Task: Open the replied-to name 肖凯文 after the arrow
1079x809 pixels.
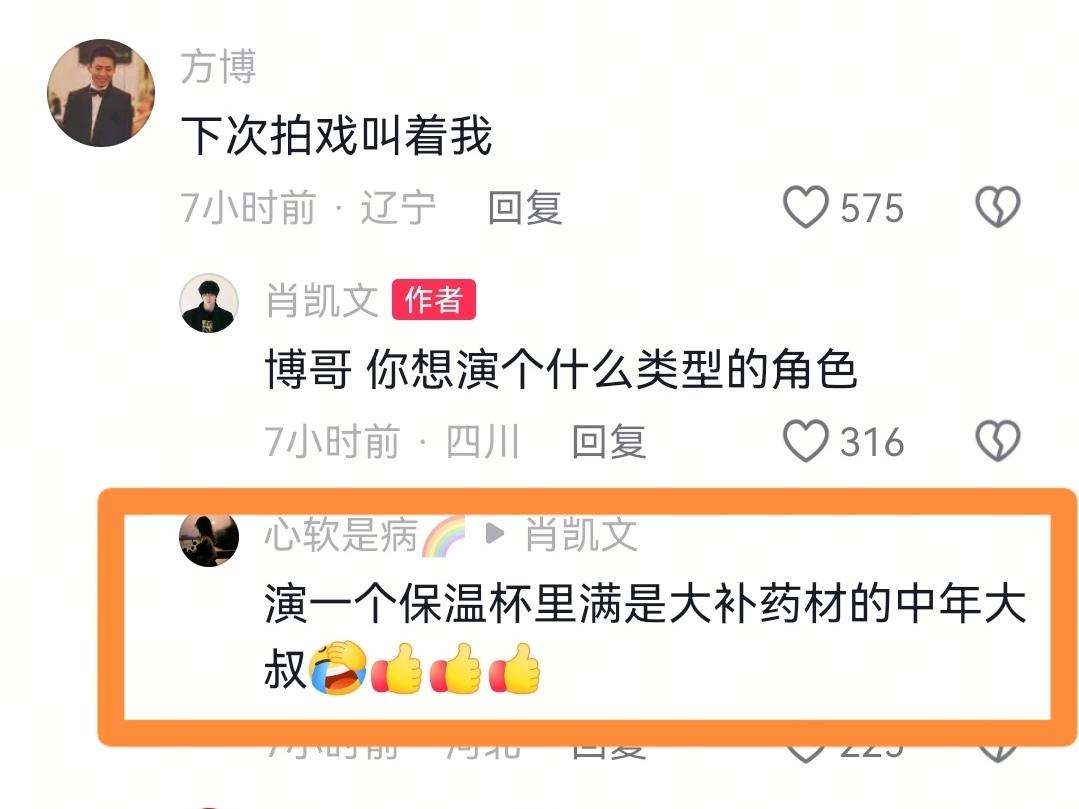Action: pyautogui.click(x=581, y=535)
